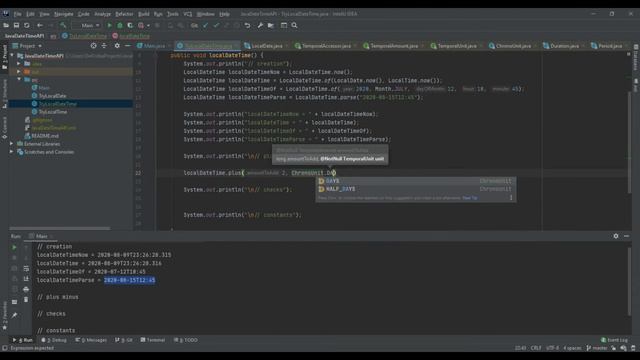Viewport: 640px width, 360px height.
Task: Rerun Main with green arrow in Run panel
Action: pos(14,247)
